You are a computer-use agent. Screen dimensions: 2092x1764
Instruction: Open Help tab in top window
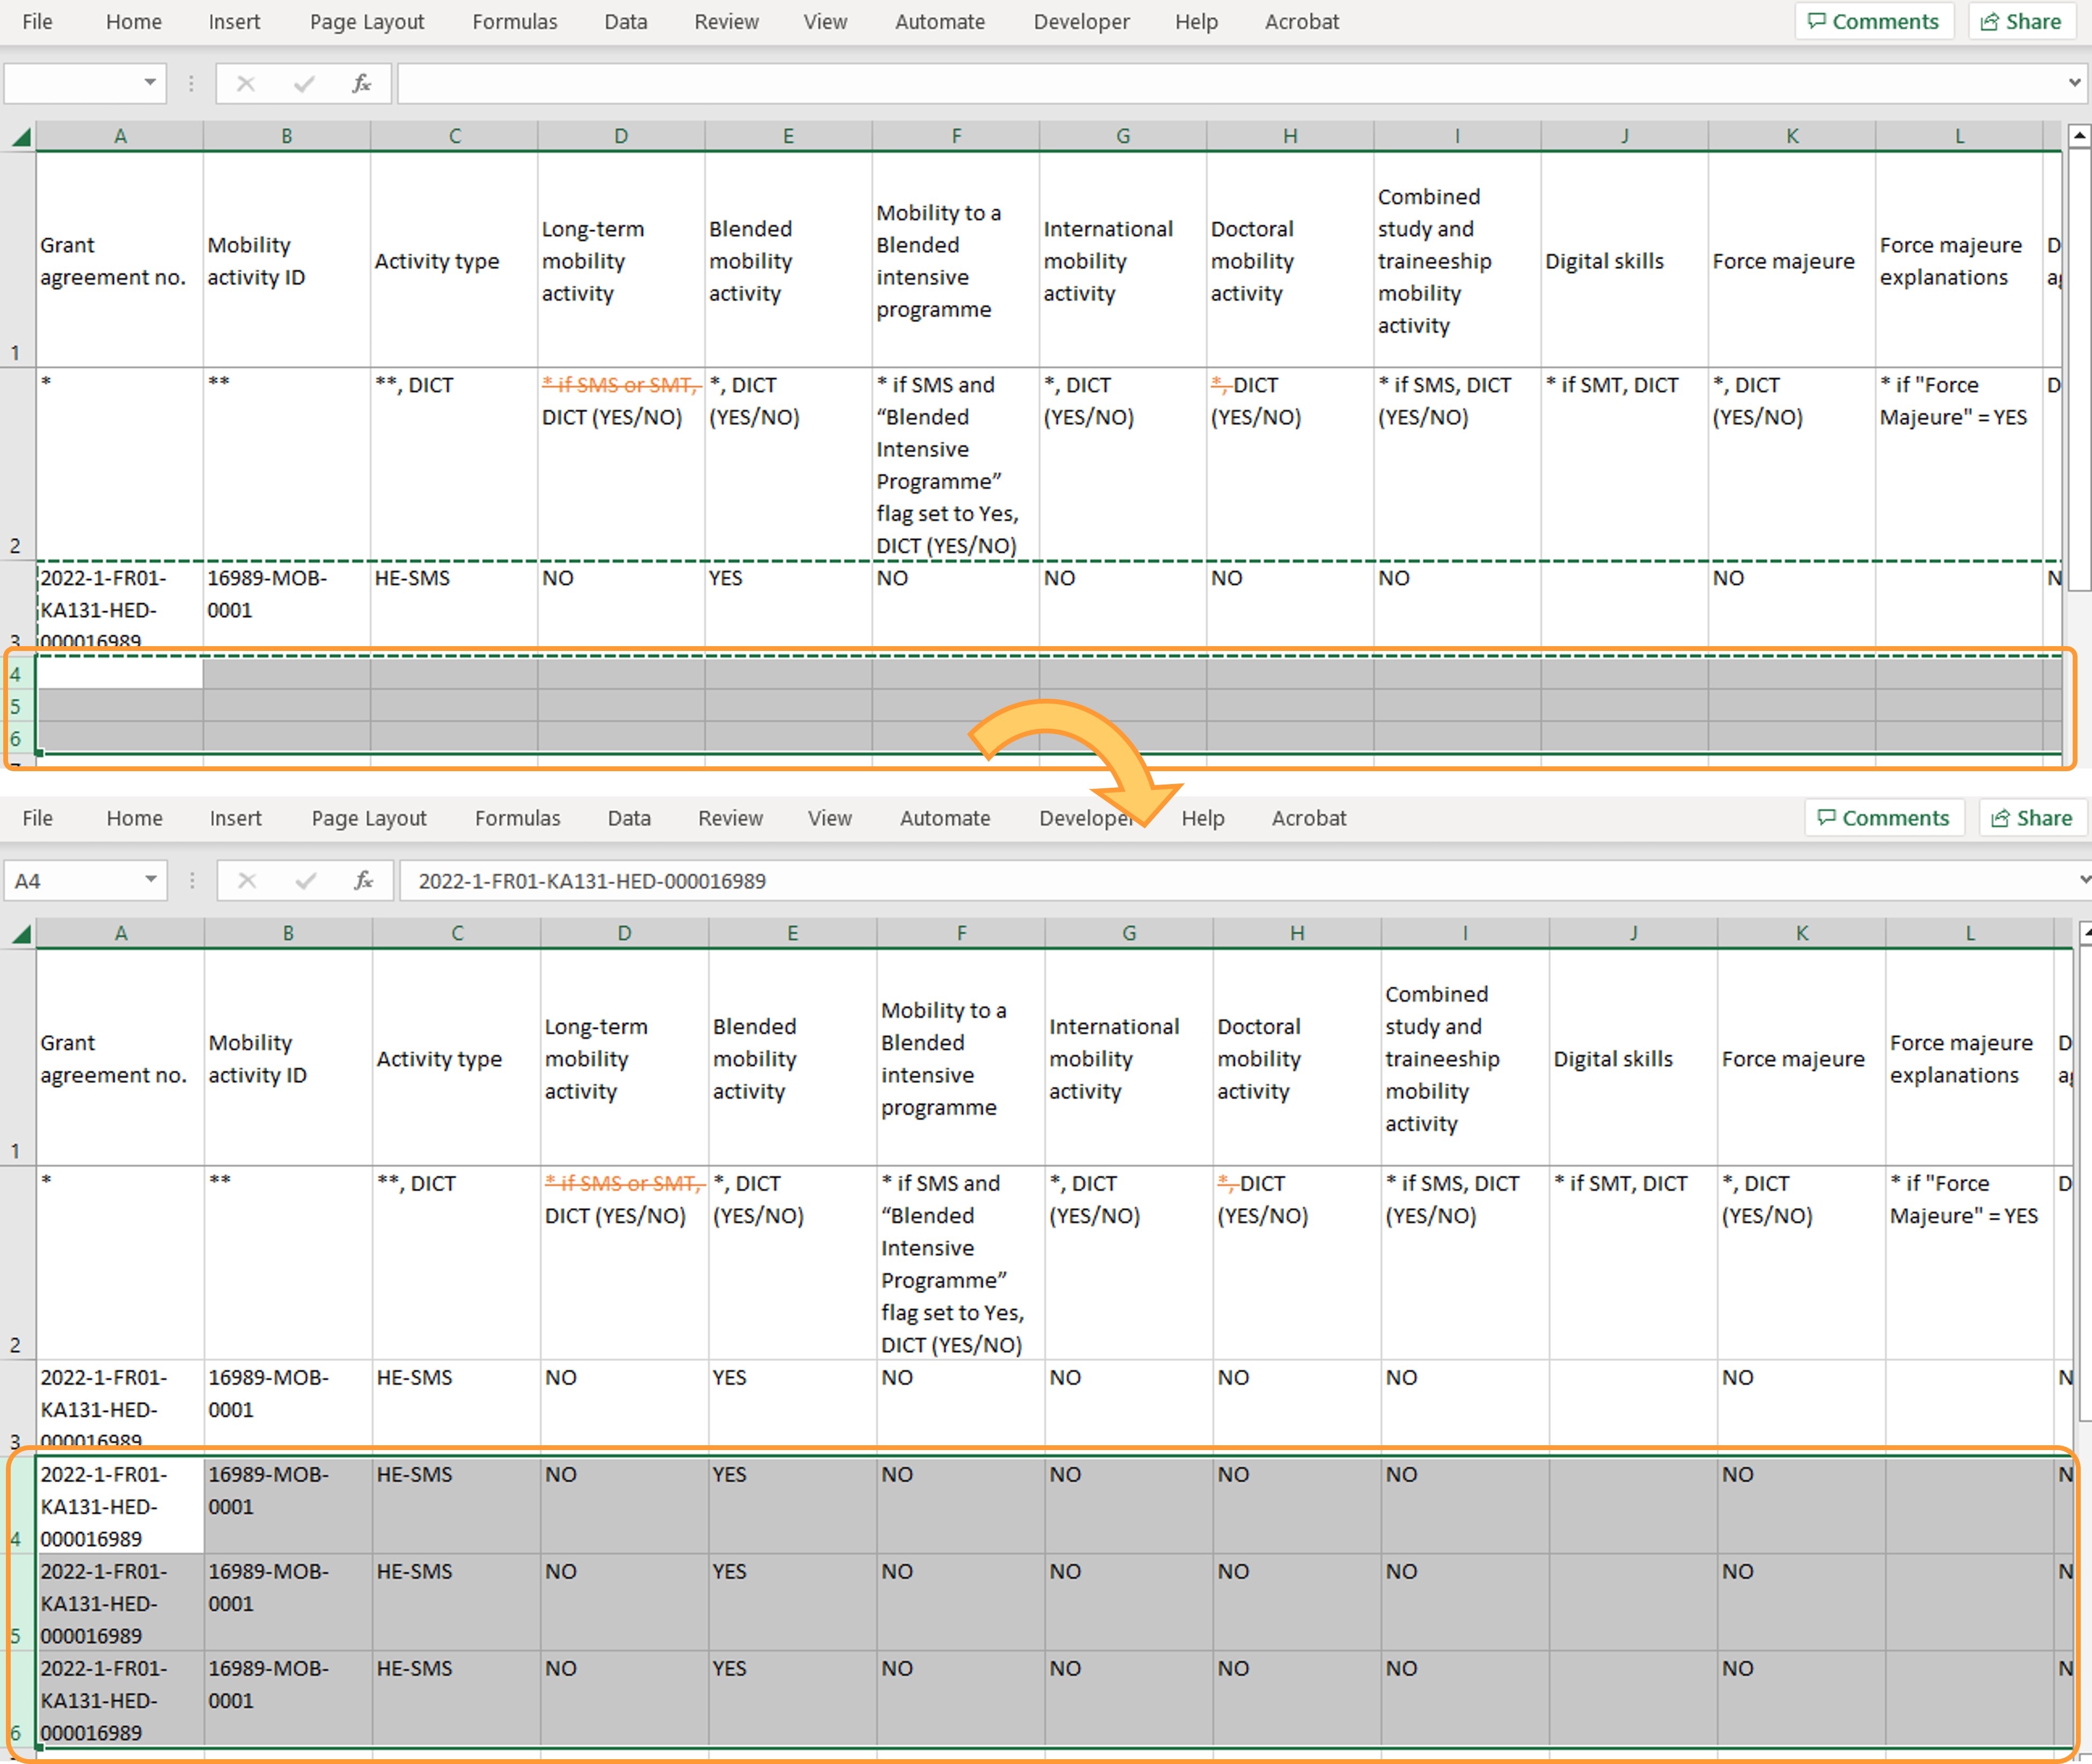click(1196, 21)
